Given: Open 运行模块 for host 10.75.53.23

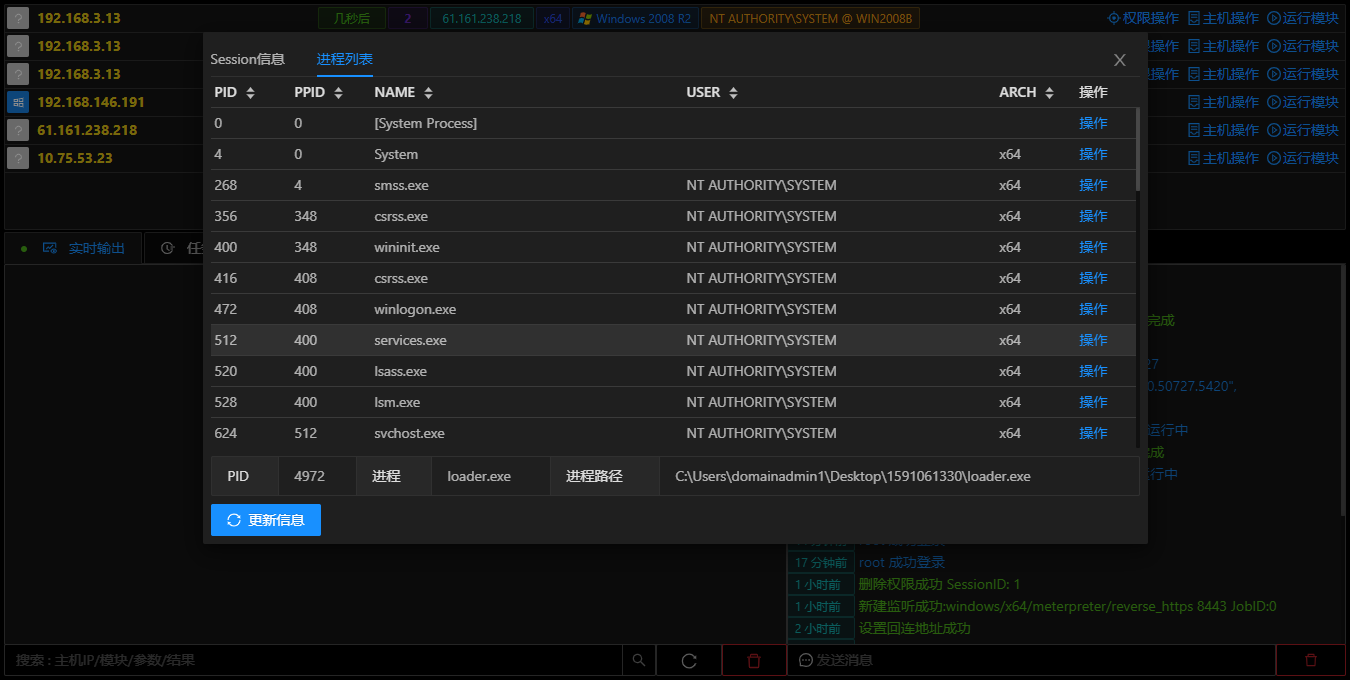Looking at the screenshot, I should click(1303, 158).
